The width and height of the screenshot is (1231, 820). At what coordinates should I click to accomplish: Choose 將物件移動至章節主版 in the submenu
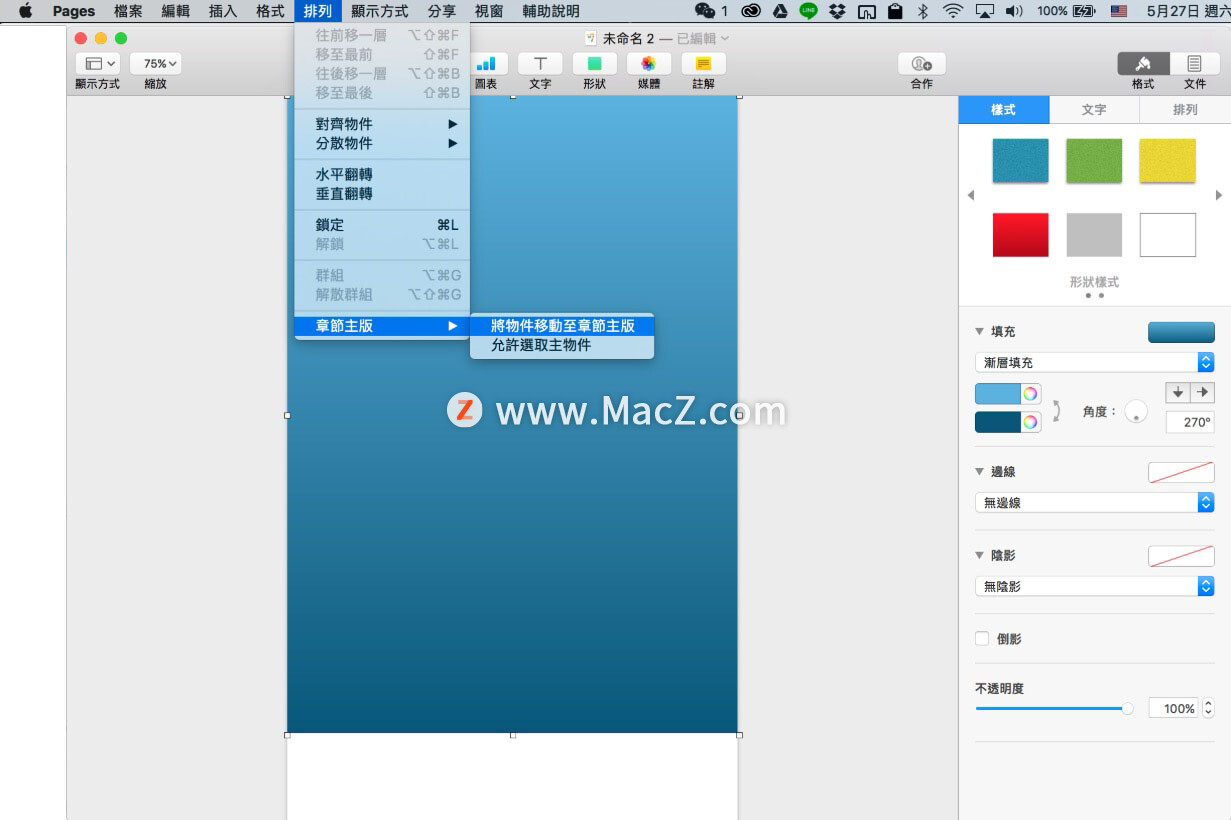[562, 326]
